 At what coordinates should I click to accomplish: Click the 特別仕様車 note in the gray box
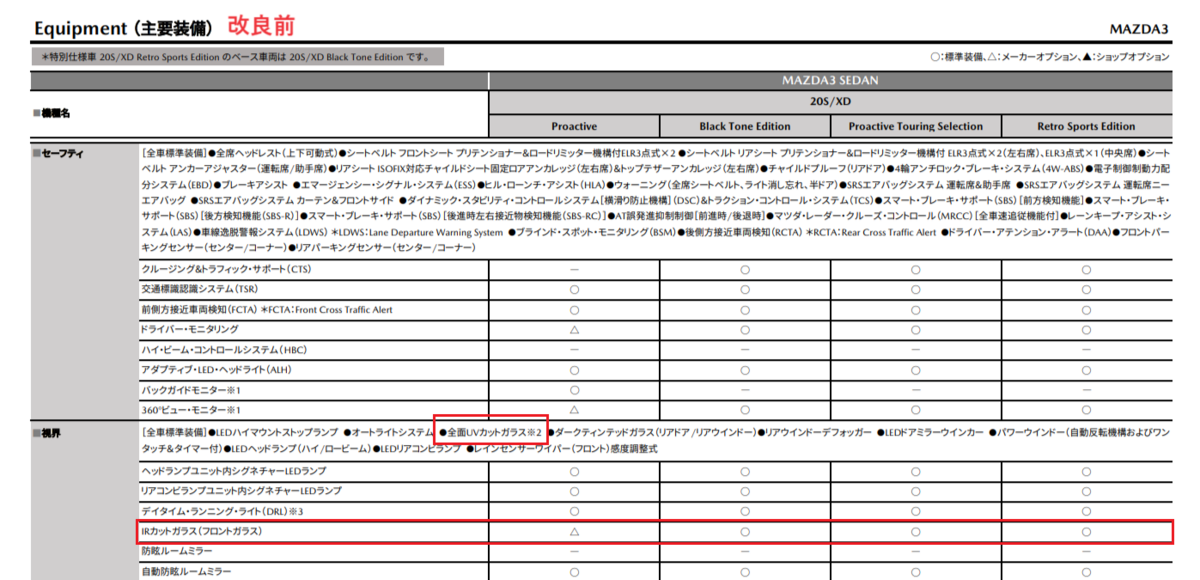click(236, 57)
